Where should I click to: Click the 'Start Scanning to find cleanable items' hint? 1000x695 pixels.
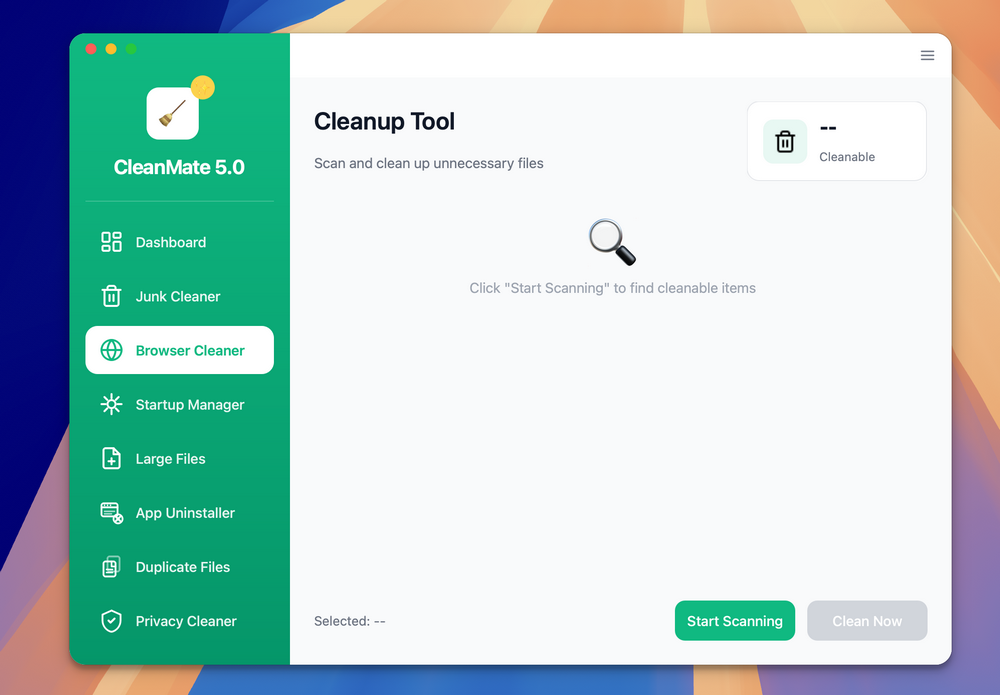pos(612,288)
